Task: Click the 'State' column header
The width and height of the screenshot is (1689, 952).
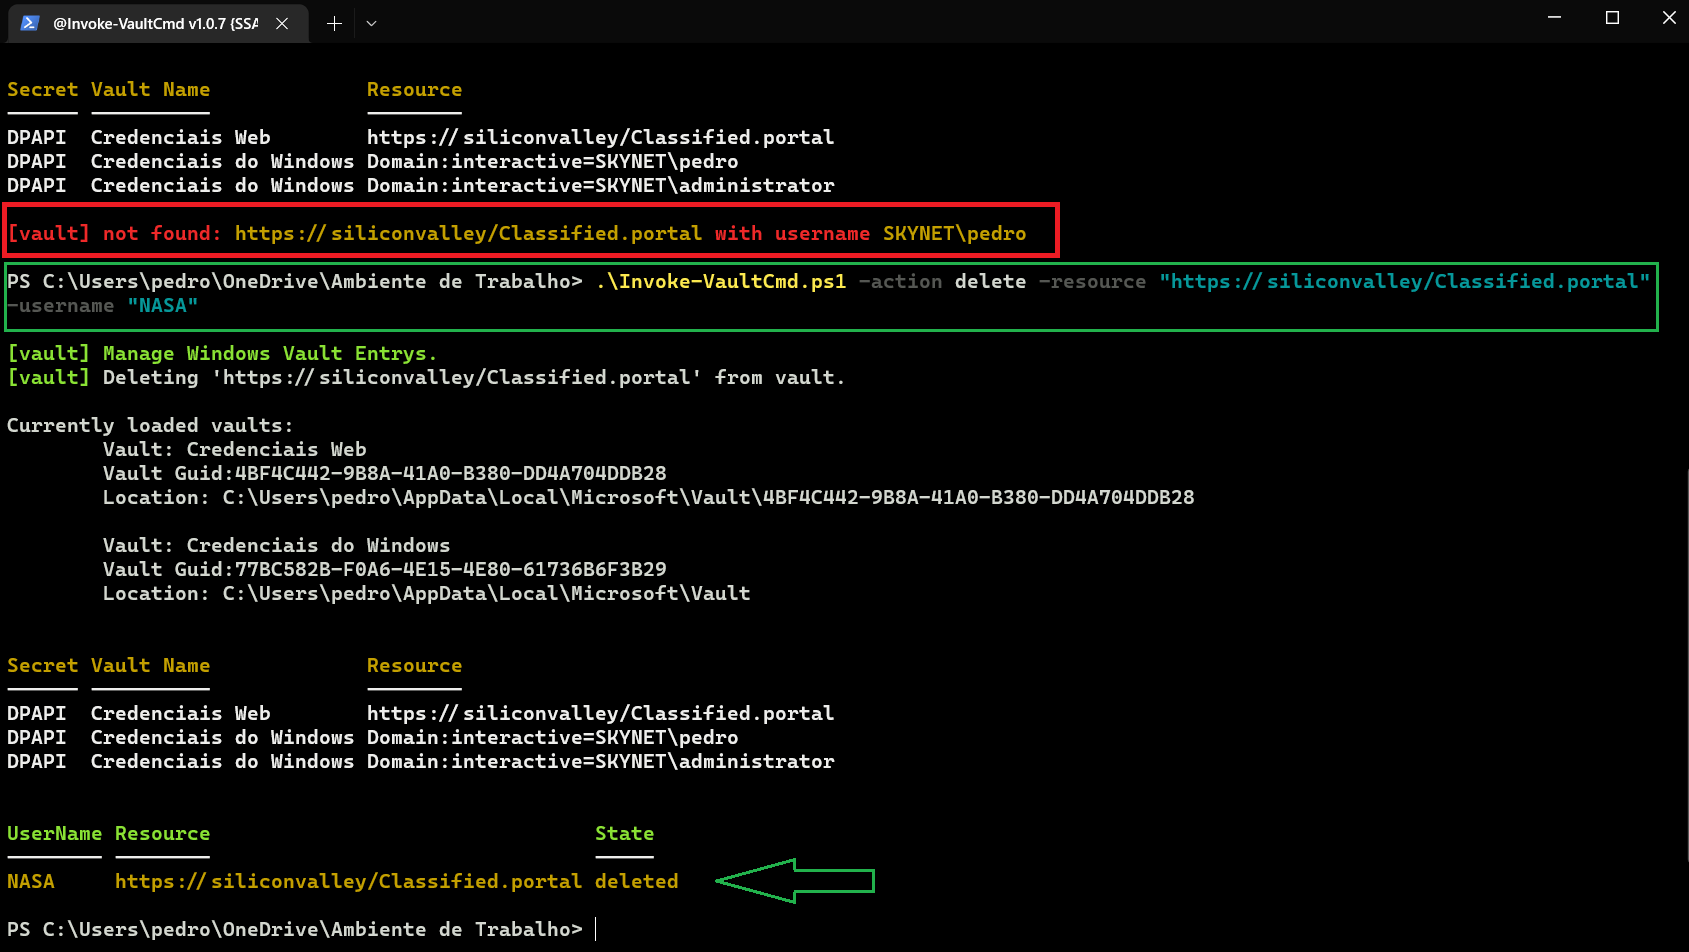Action: click(624, 833)
